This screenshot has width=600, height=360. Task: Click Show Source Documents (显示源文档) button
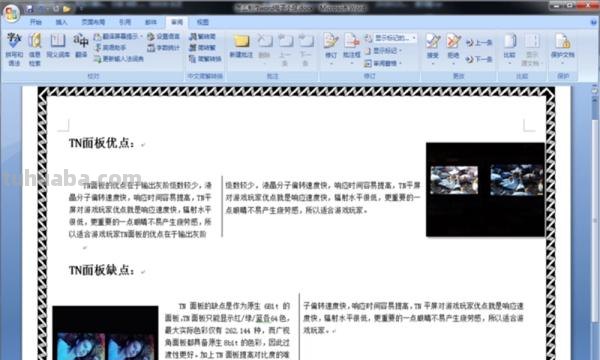[x=532, y=50]
